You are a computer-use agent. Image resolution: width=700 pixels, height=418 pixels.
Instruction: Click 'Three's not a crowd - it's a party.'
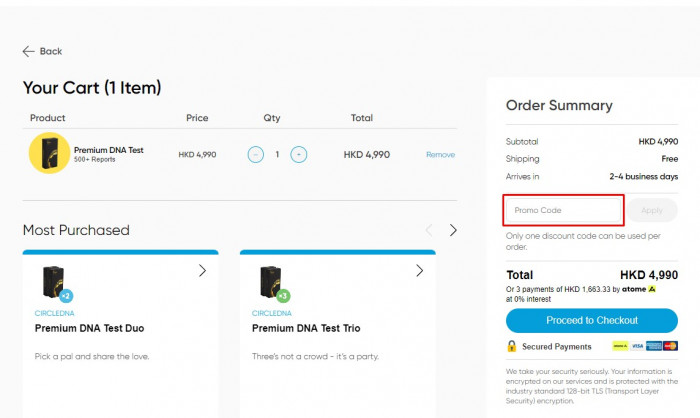315,356
